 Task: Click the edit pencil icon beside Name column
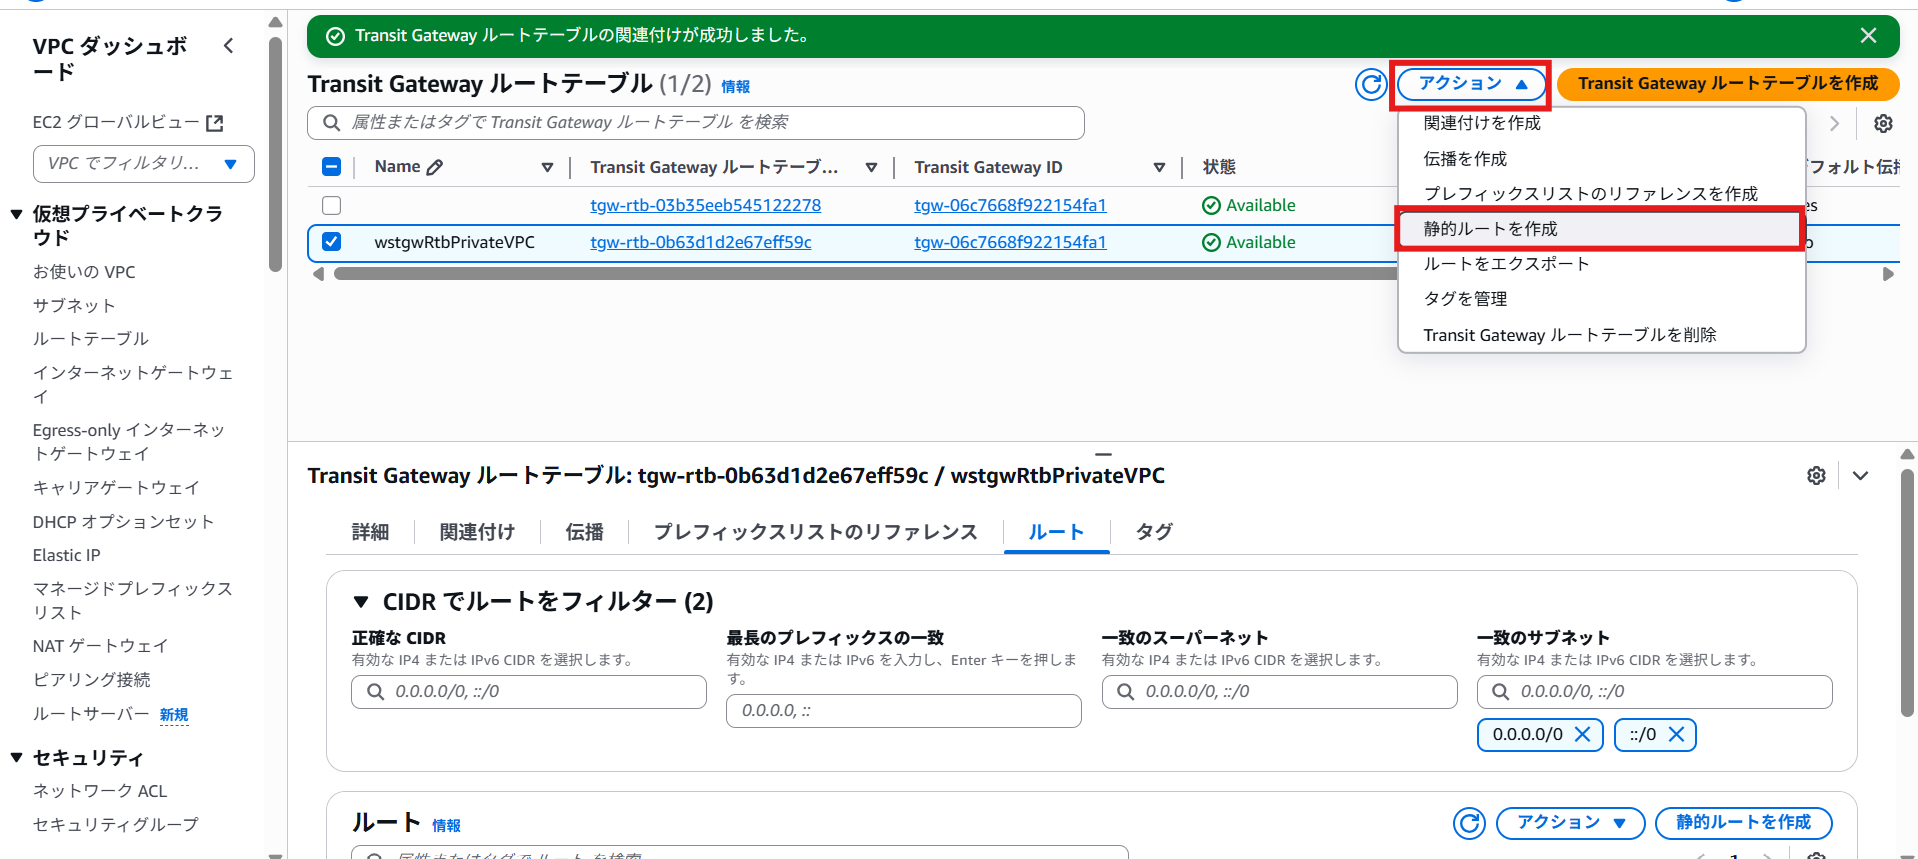(435, 167)
